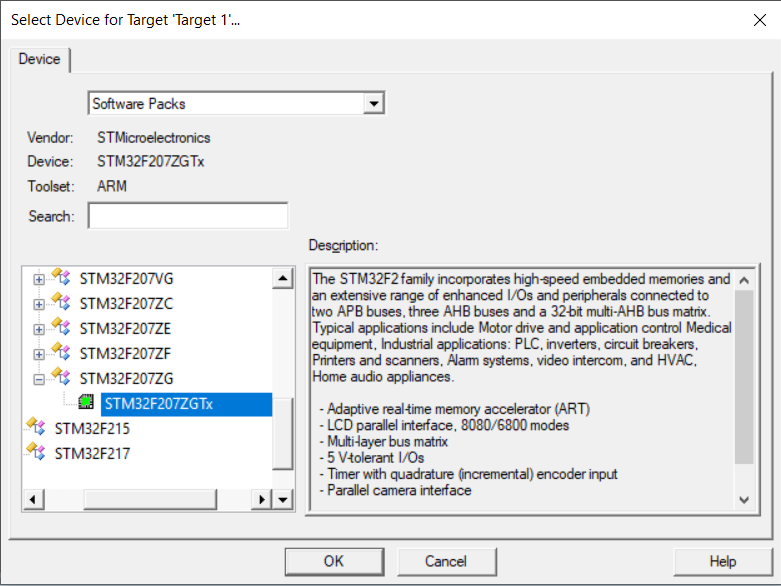Select STM32F207VG in device tree
The image size is (781, 586).
127,279
